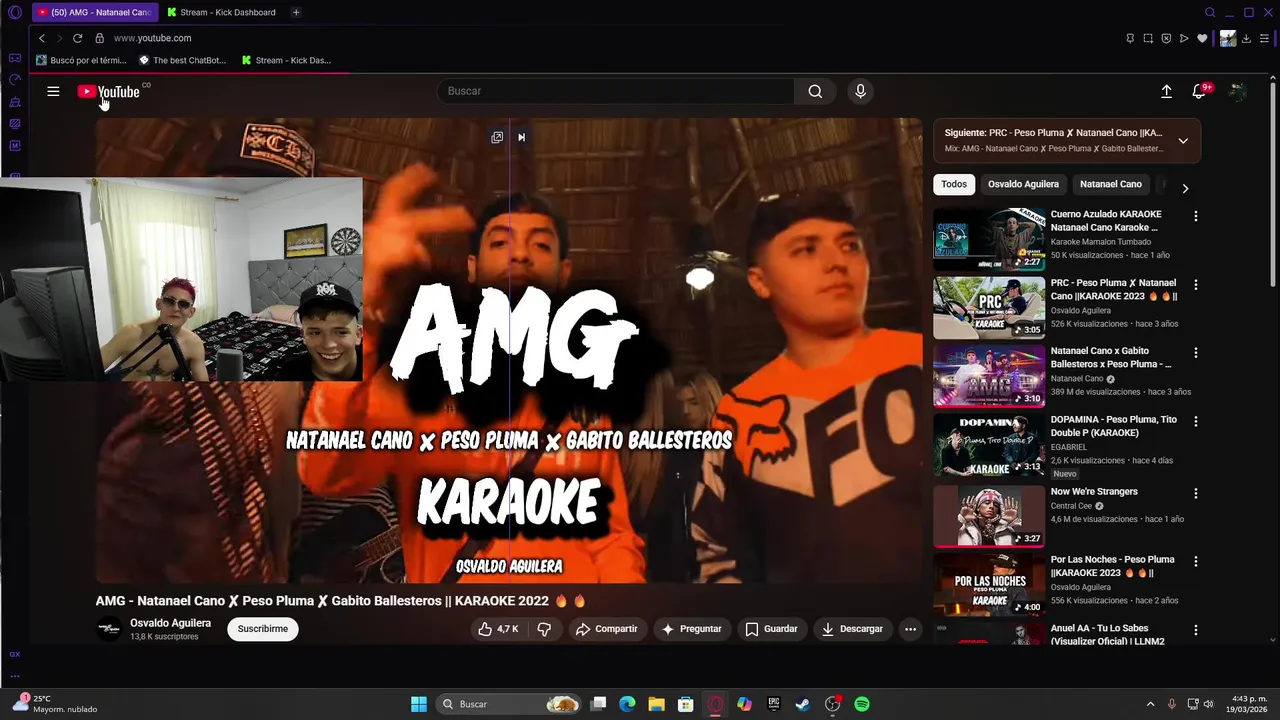Viewport: 1280px width, 720px height.
Task: Select the Osvaldo Aguilera filter chip
Action: coord(1023,184)
